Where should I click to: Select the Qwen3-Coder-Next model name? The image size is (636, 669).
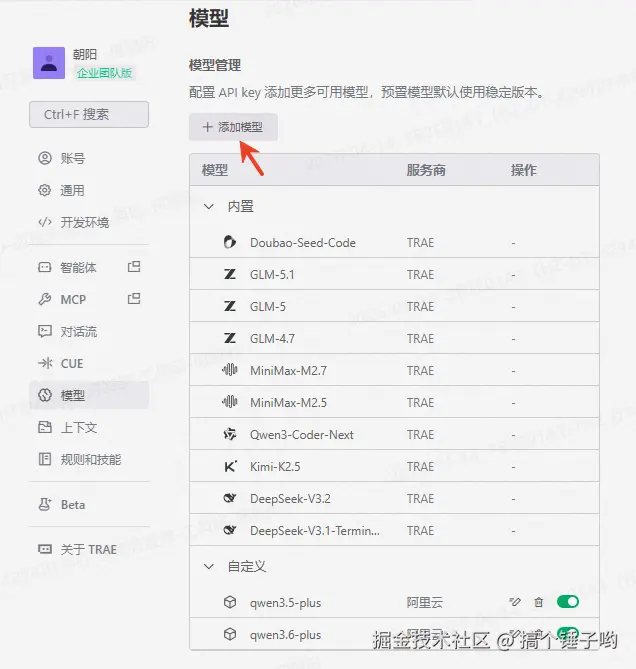tap(302, 435)
